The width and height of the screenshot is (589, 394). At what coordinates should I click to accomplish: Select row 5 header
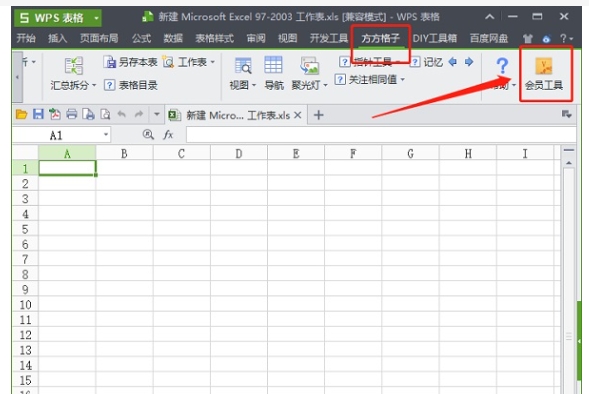pyautogui.click(x=25, y=229)
